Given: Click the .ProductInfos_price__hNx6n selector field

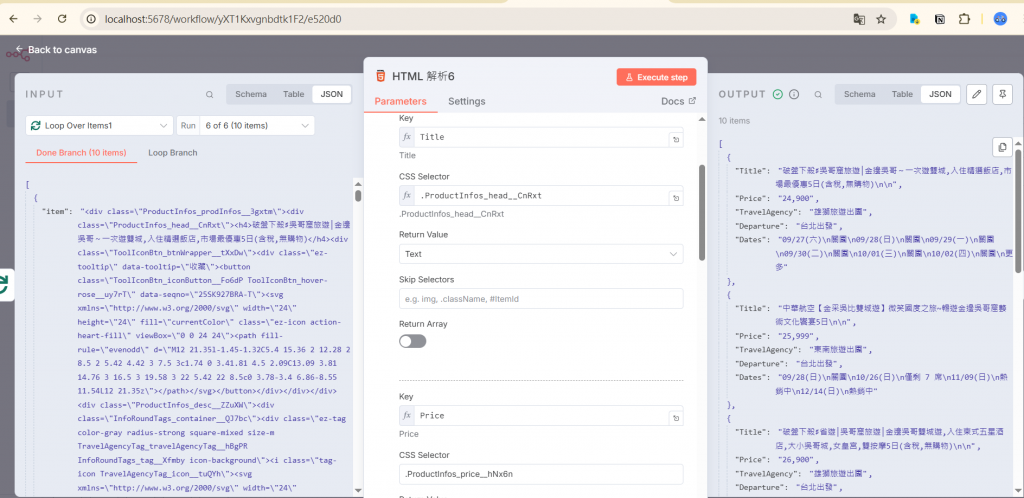Looking at the screenshot, I should tap(541, 474).
